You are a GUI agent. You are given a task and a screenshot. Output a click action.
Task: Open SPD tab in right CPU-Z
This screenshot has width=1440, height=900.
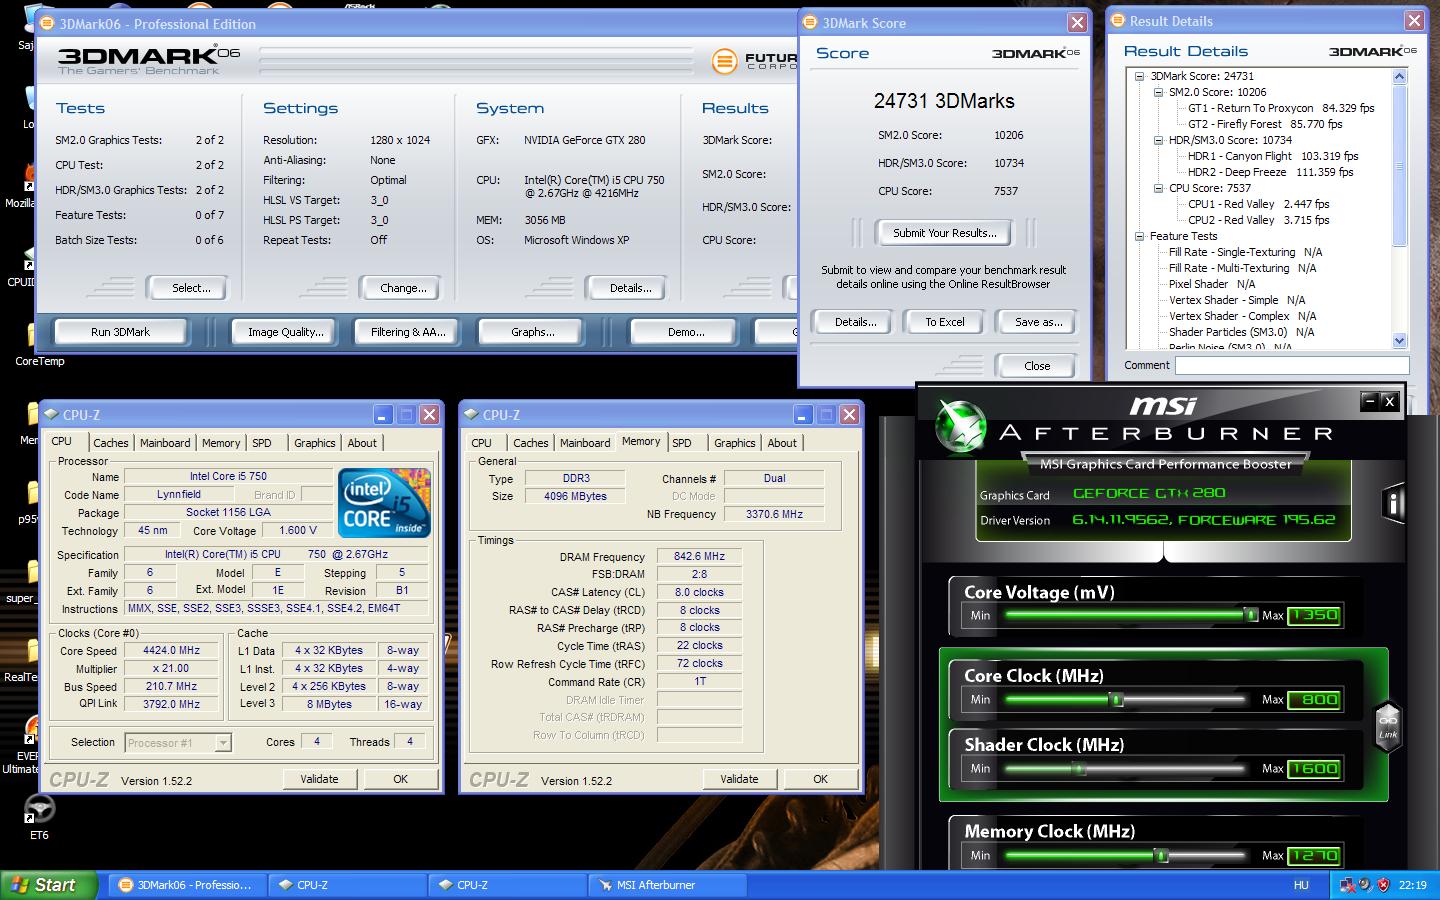pos(682,443)
